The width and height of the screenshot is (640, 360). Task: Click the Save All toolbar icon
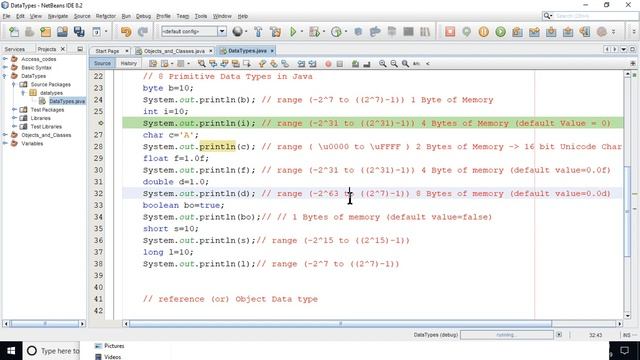point(79,32)
